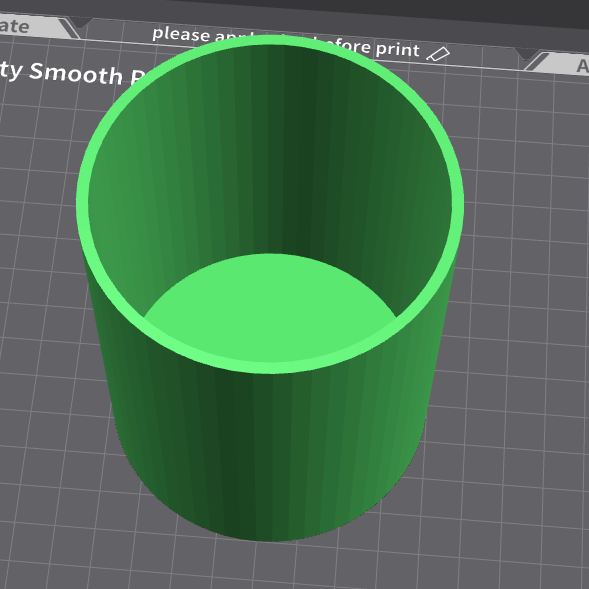Click the glue stick icon on the plate
The image size is (589, 589).
pyautogui.click(x=438, y=54)
